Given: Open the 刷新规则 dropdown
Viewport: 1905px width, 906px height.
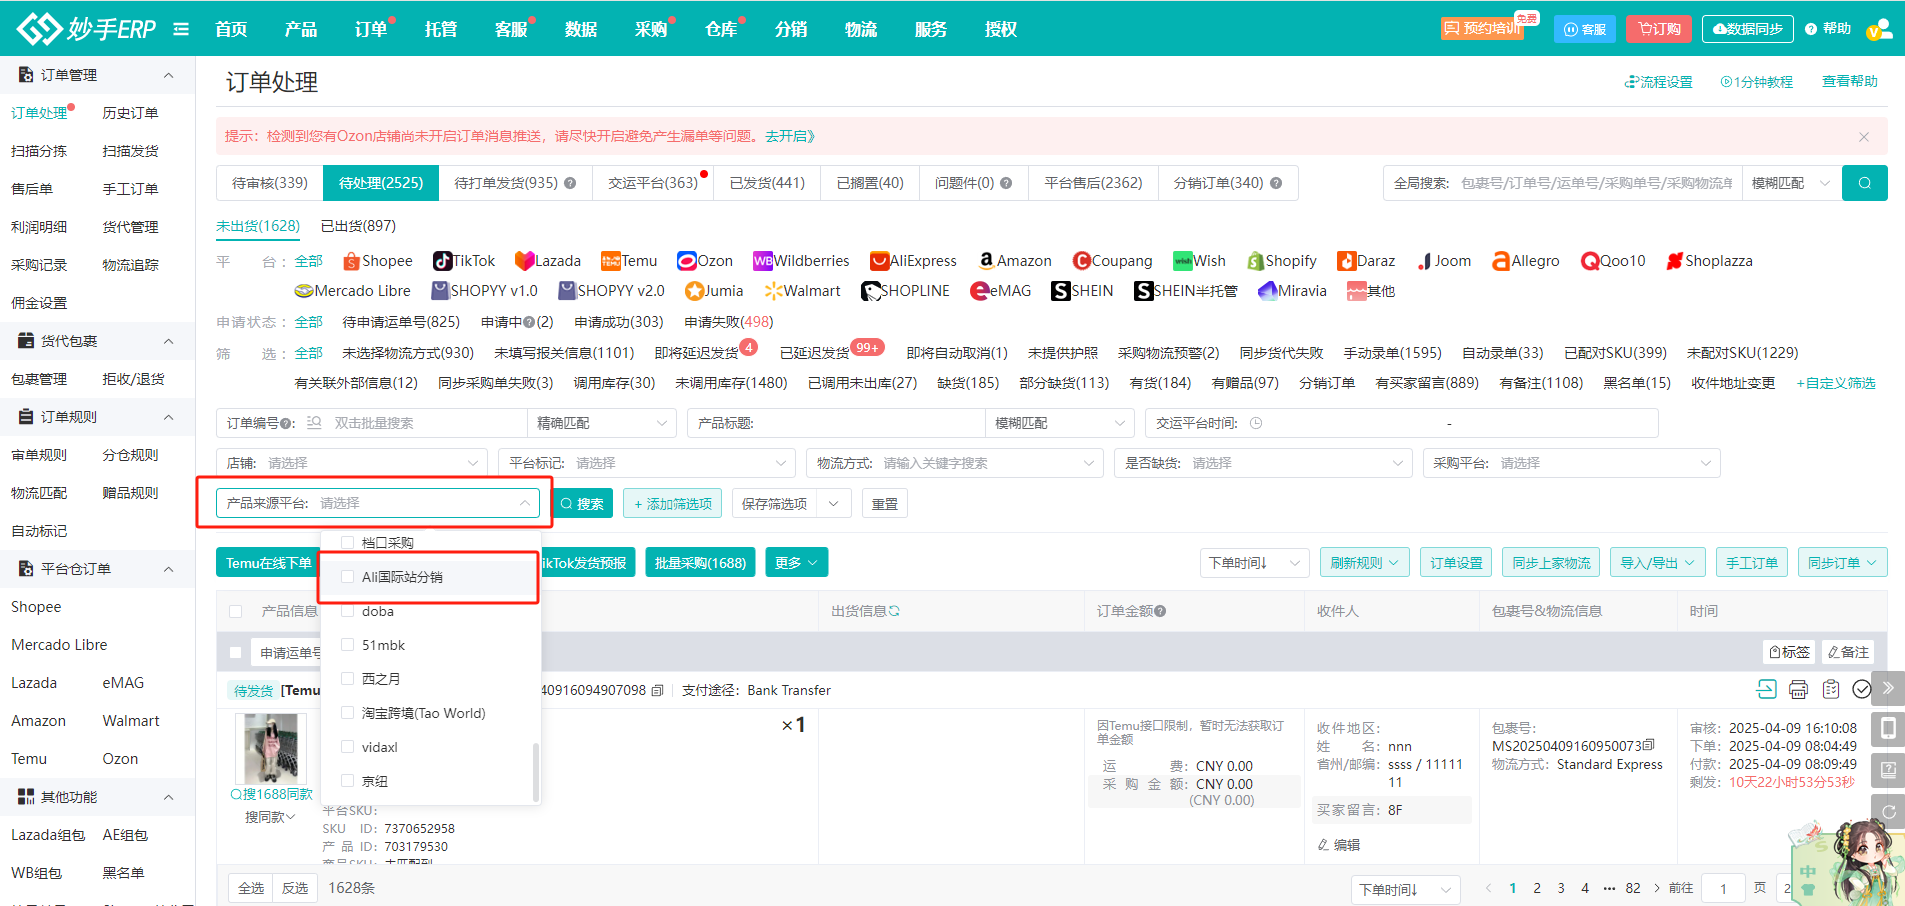Looking at the screenshot, I should (1365, 563).
